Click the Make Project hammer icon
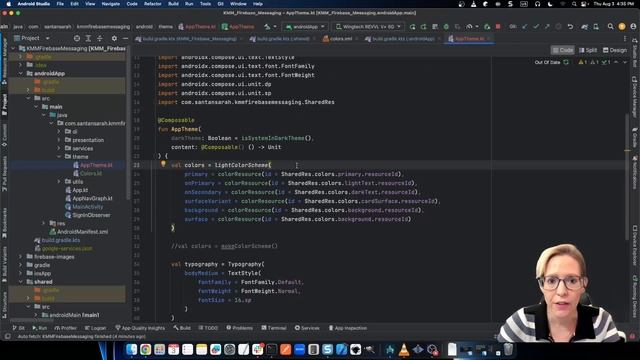640x360 pixels. pyautogui.click(x=267, y=27)
